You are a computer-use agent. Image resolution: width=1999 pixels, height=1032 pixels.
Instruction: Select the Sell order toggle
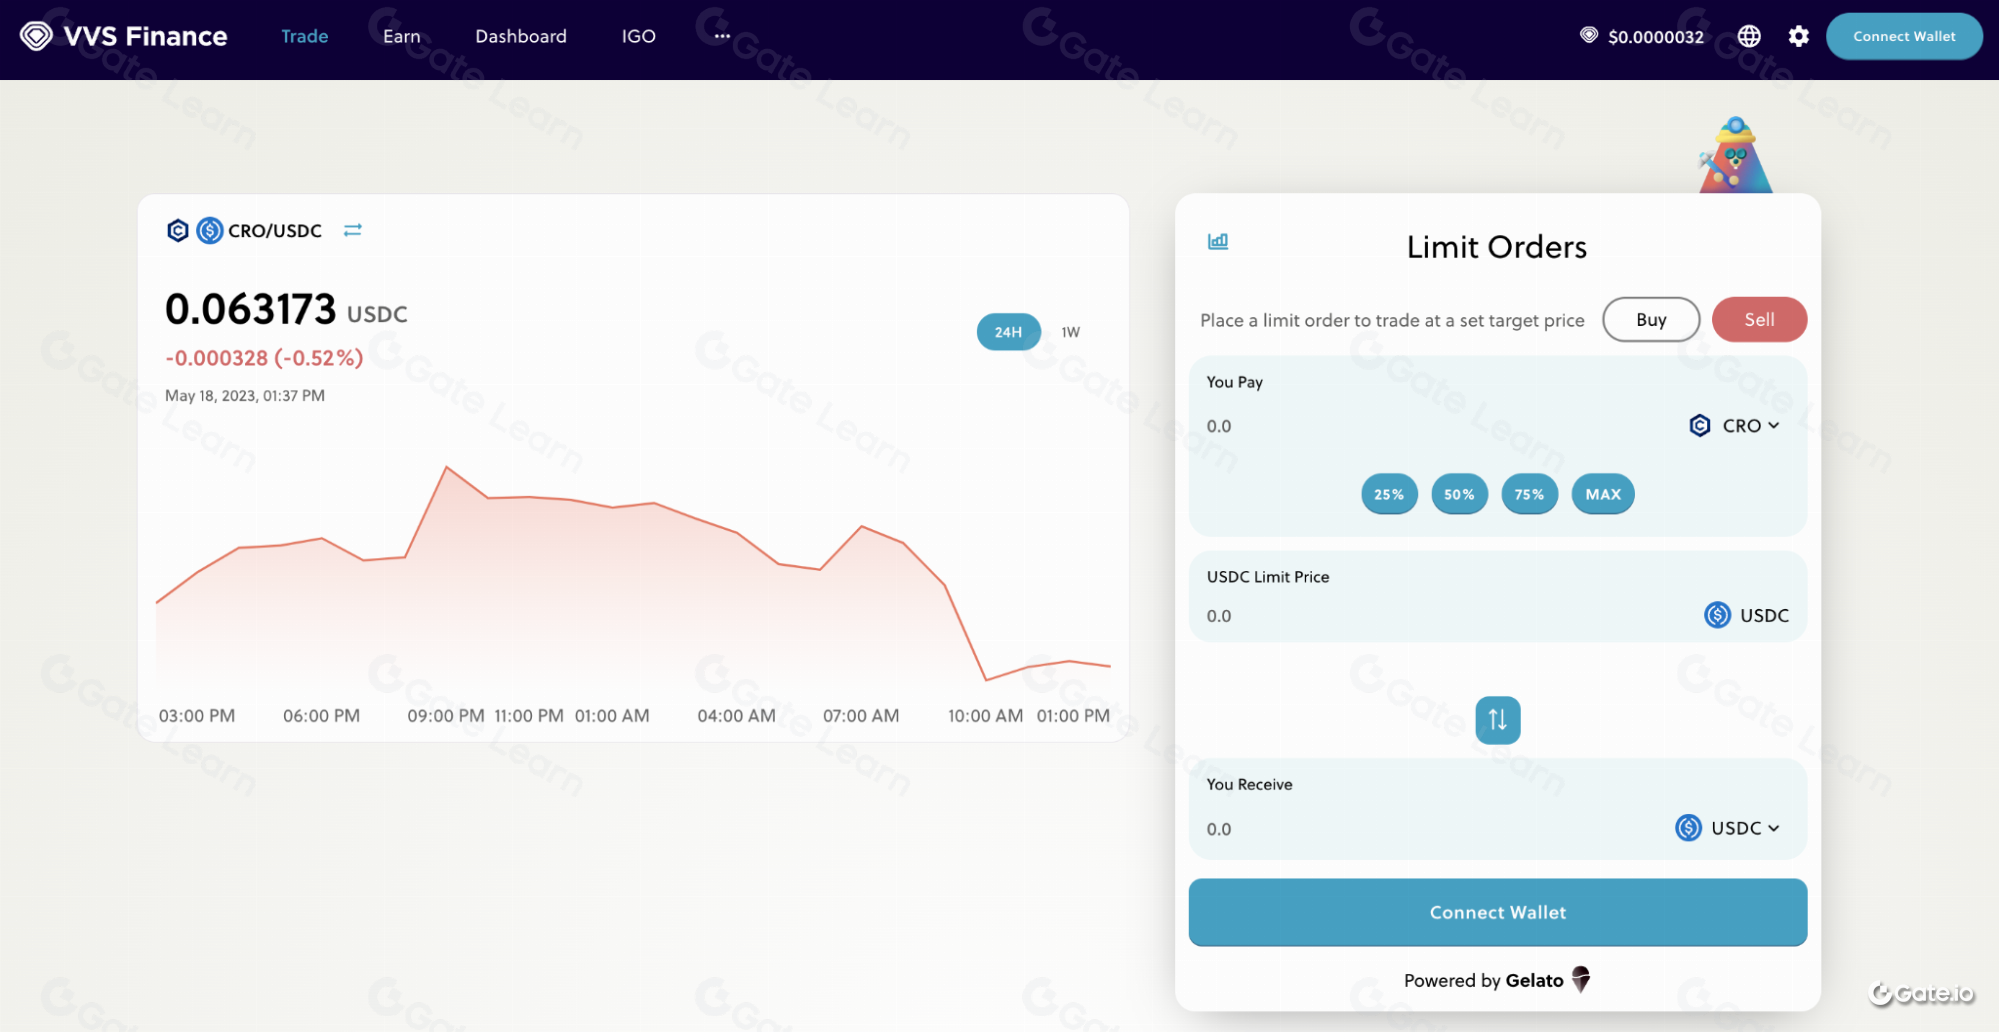point(1758,320)
